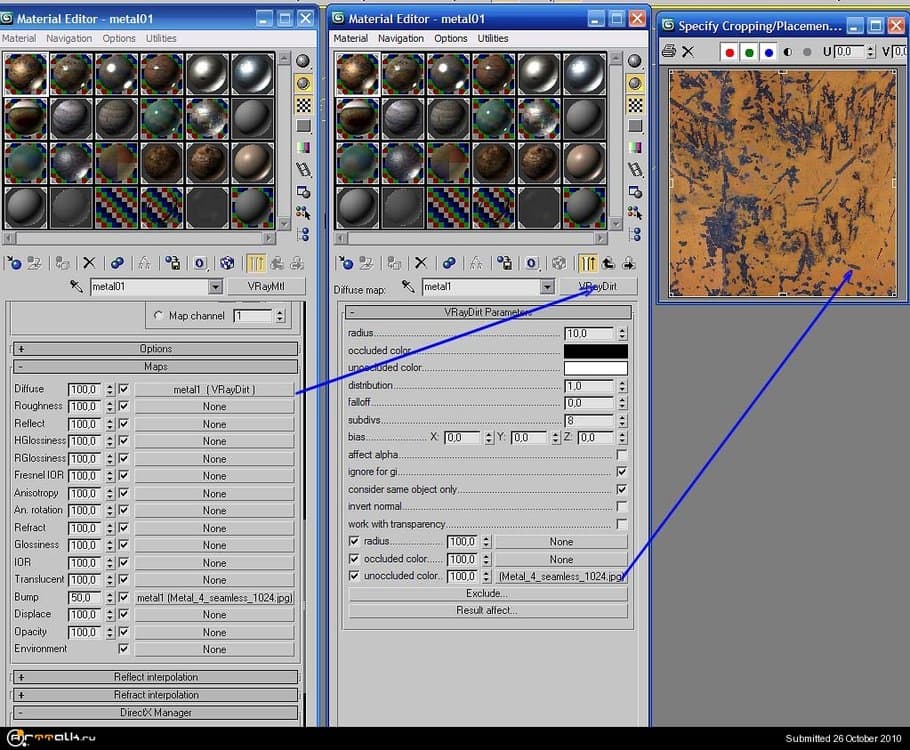
Task: Click the Exclude... button
Action: pos(487,594)
